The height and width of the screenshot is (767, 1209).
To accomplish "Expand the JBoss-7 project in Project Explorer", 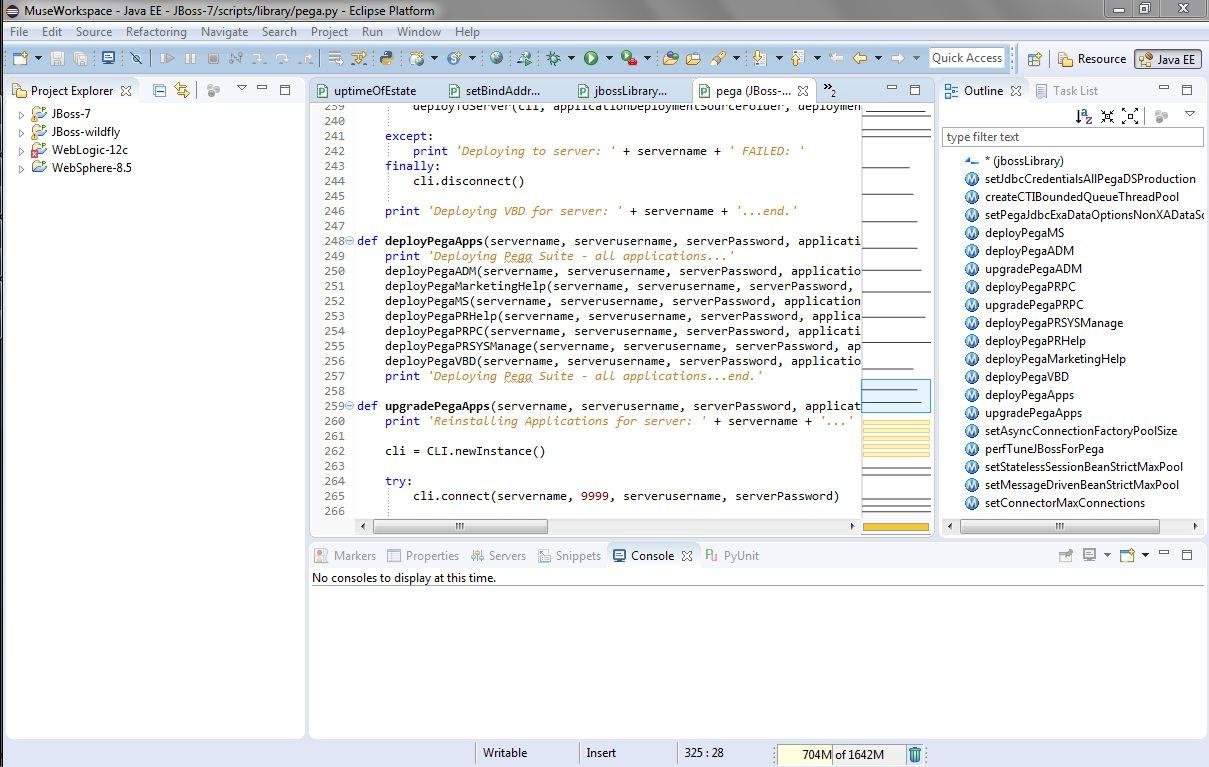I will [22, 113].
